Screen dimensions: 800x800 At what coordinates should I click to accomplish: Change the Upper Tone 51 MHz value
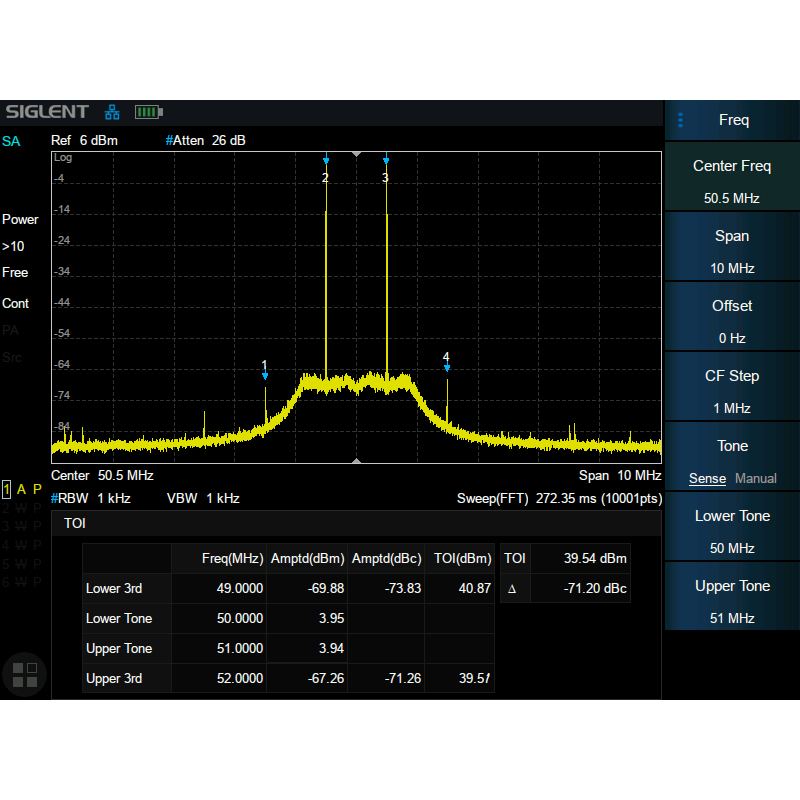(x=732, y=601)
